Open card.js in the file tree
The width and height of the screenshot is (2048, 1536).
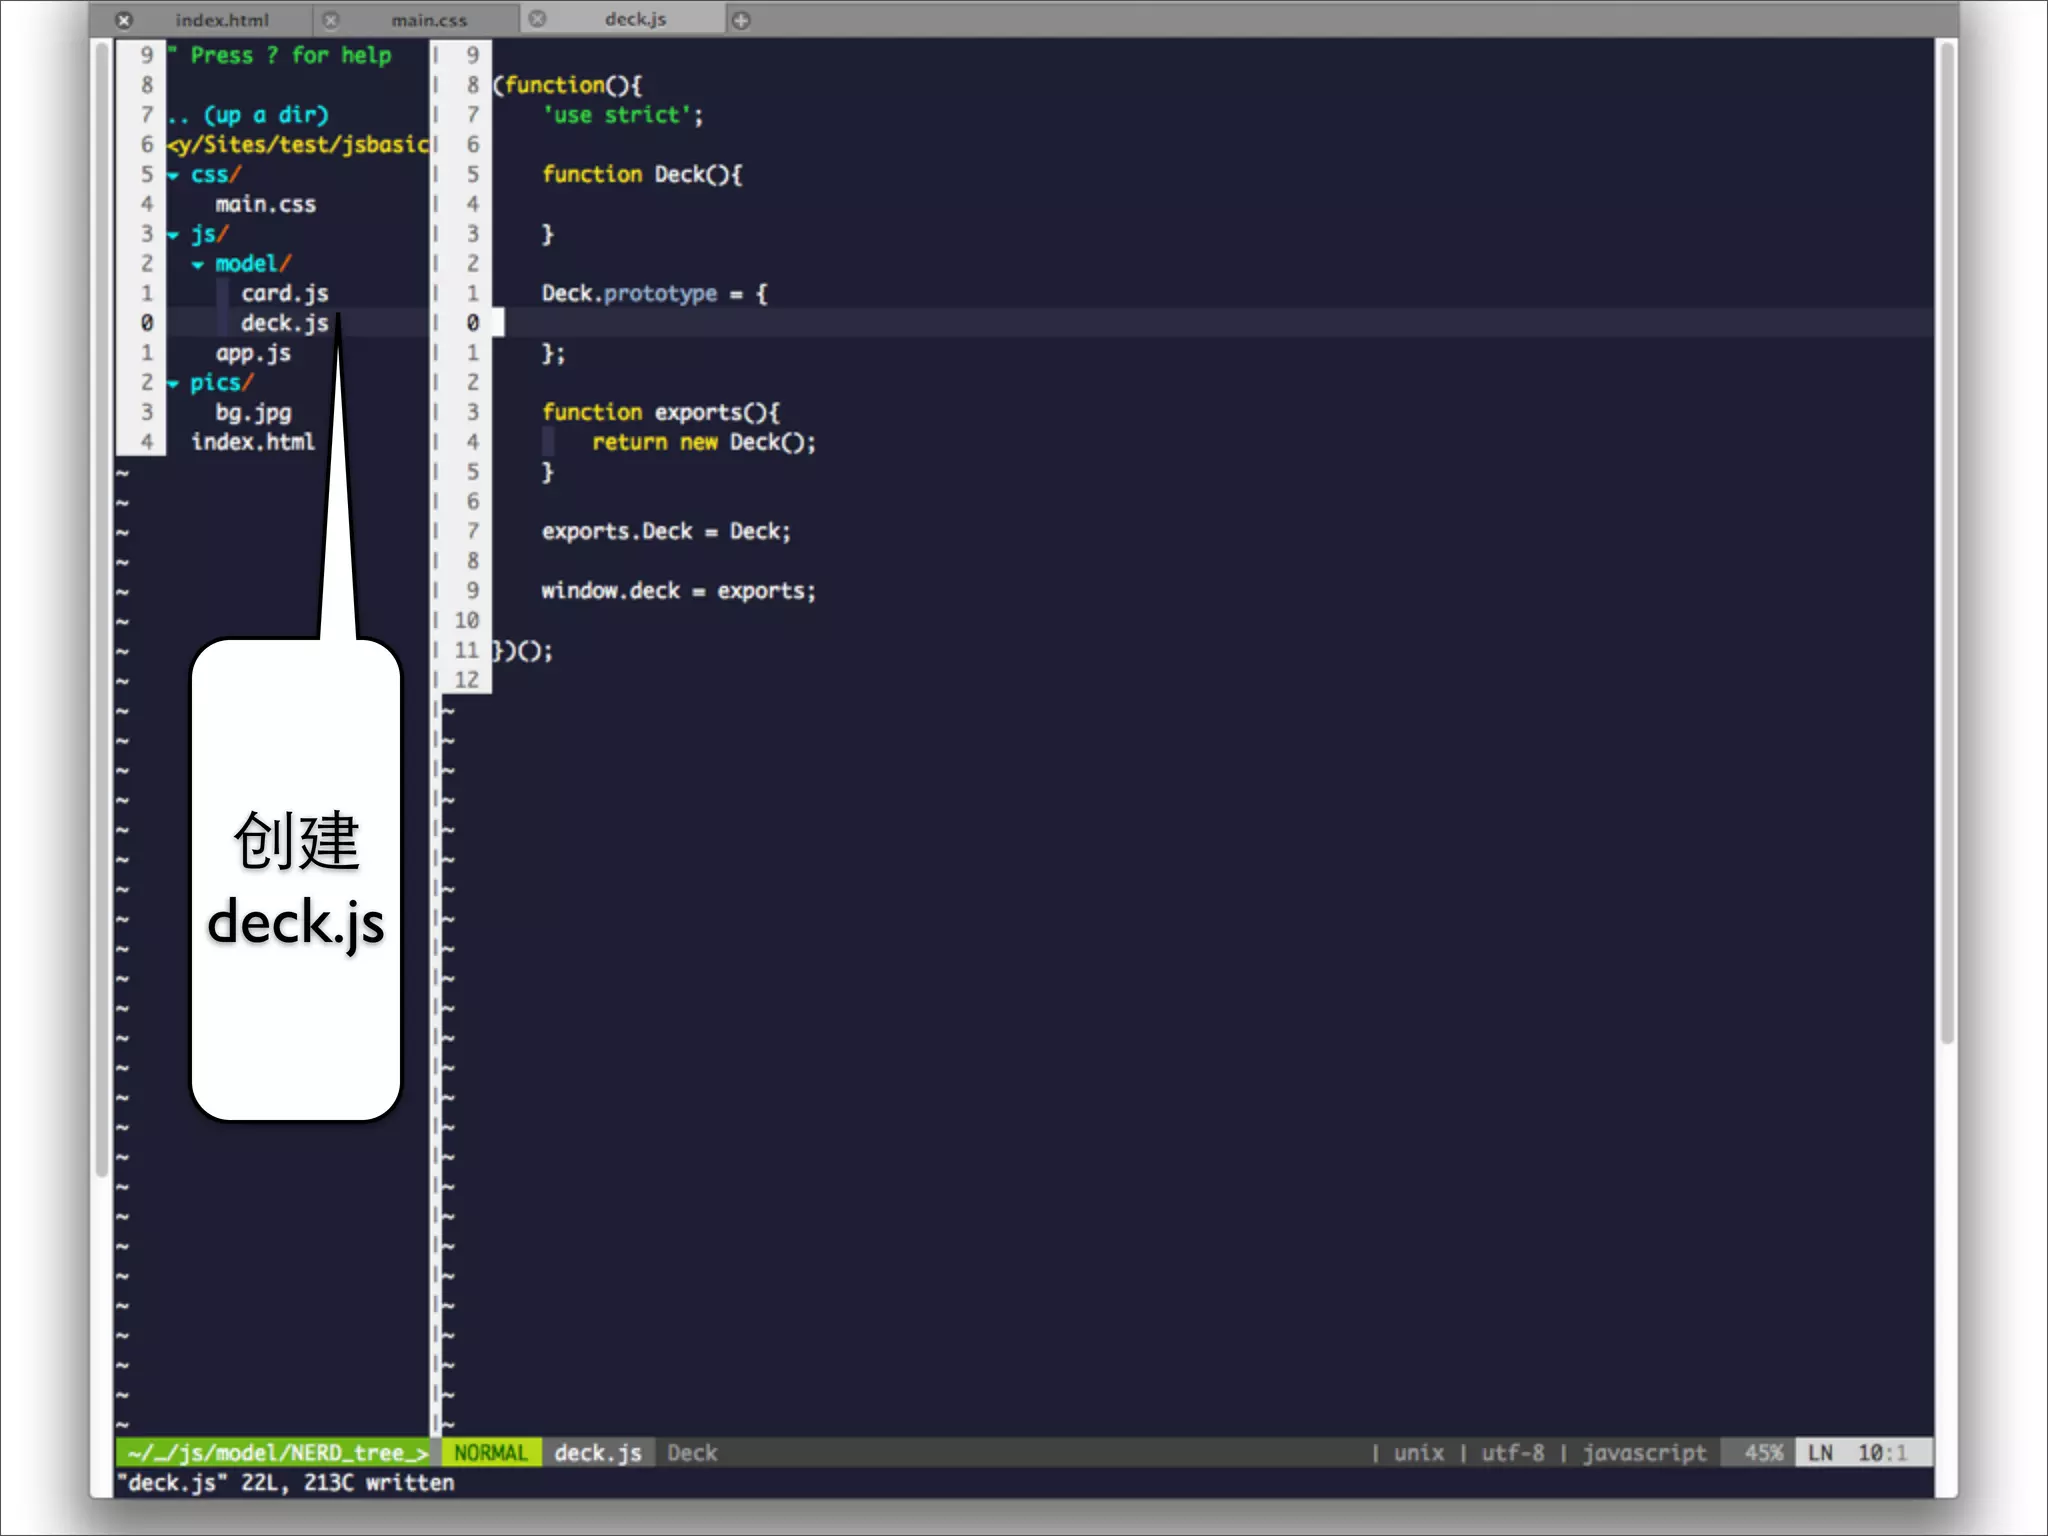[x=284, y=294]
